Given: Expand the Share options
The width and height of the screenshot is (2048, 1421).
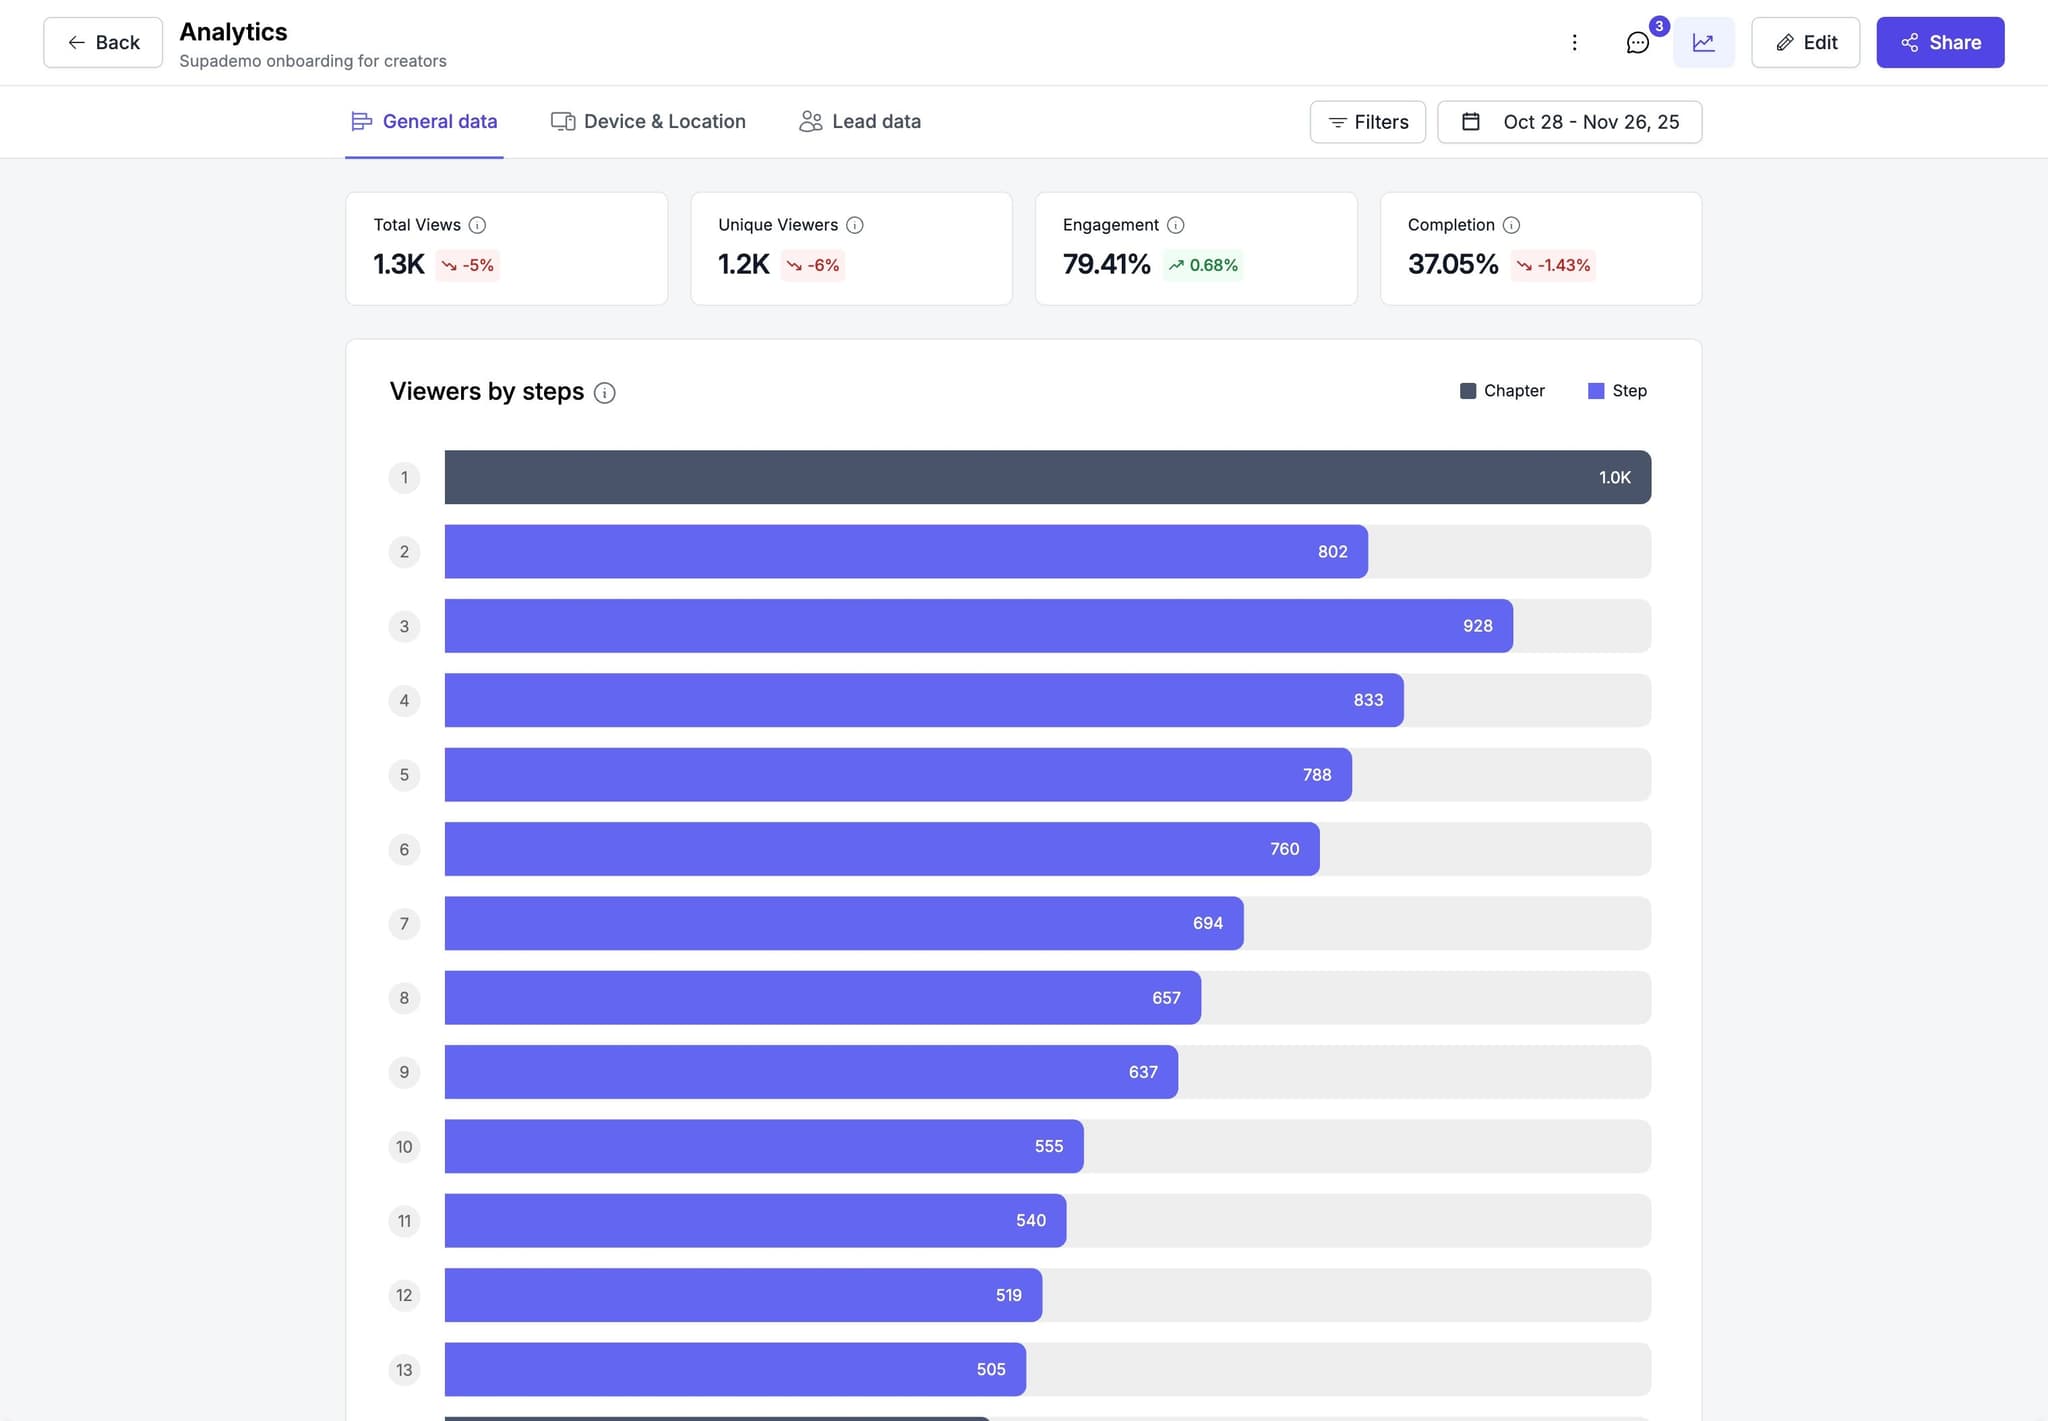Looking at the screenshot, I should (x=1939, y=42).
